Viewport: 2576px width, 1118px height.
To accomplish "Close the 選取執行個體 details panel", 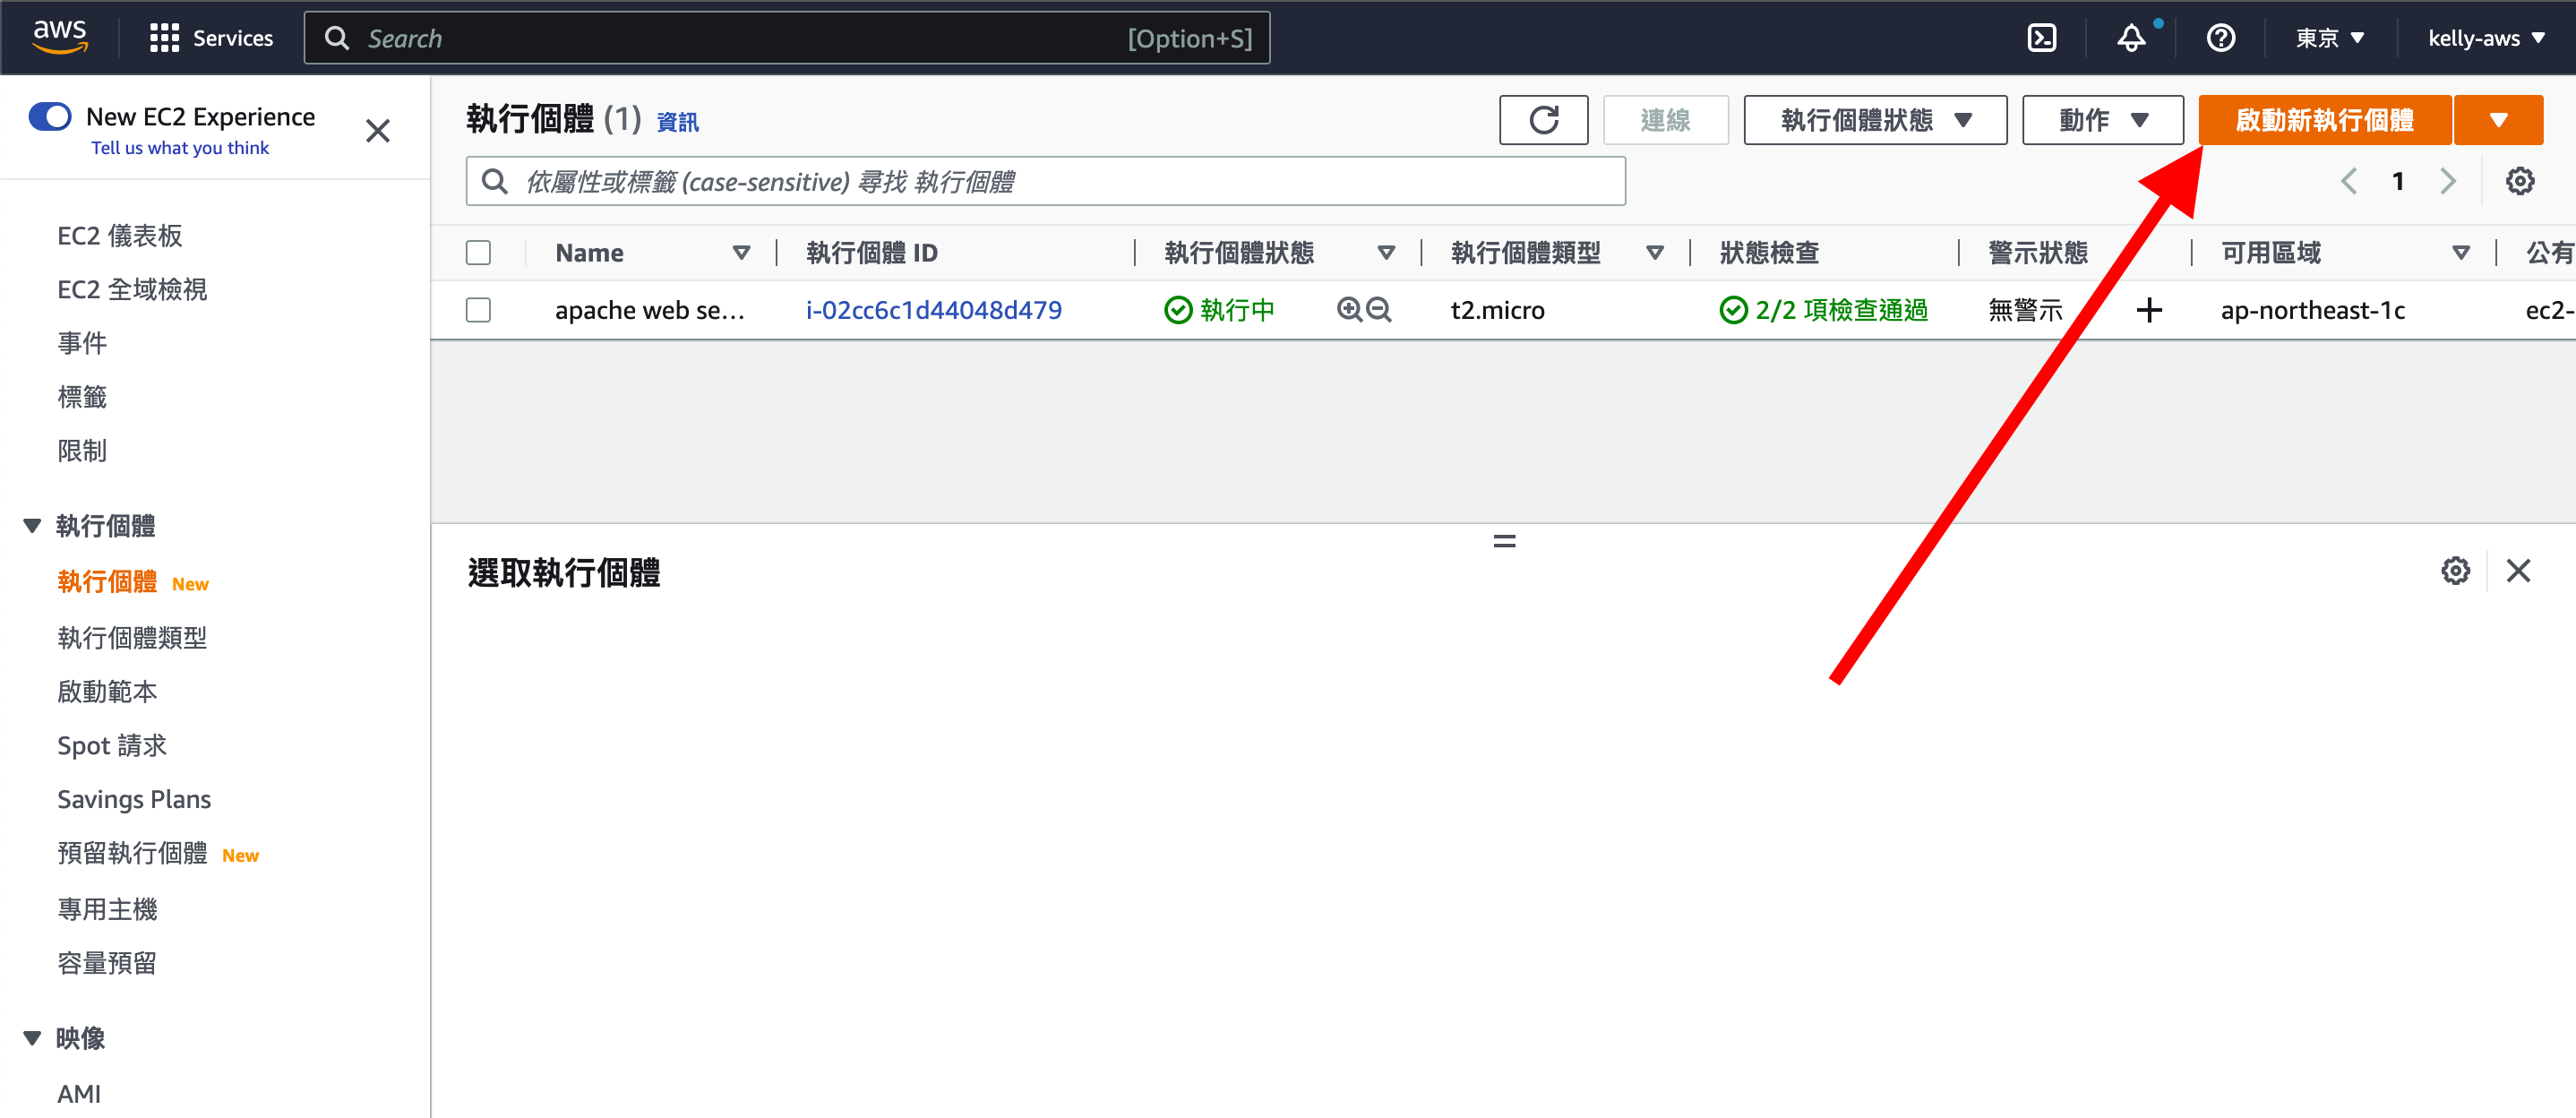I will (2518, 571).
